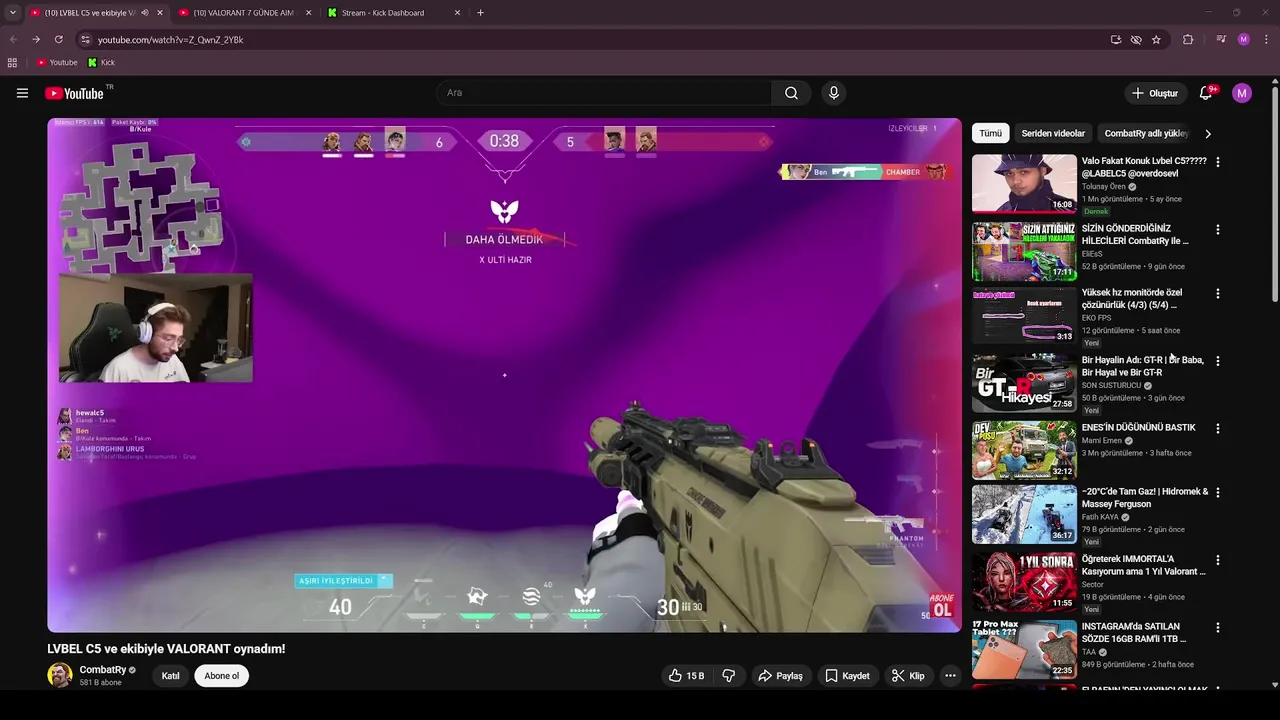Reload the page in browser

[x=59, y=39]
